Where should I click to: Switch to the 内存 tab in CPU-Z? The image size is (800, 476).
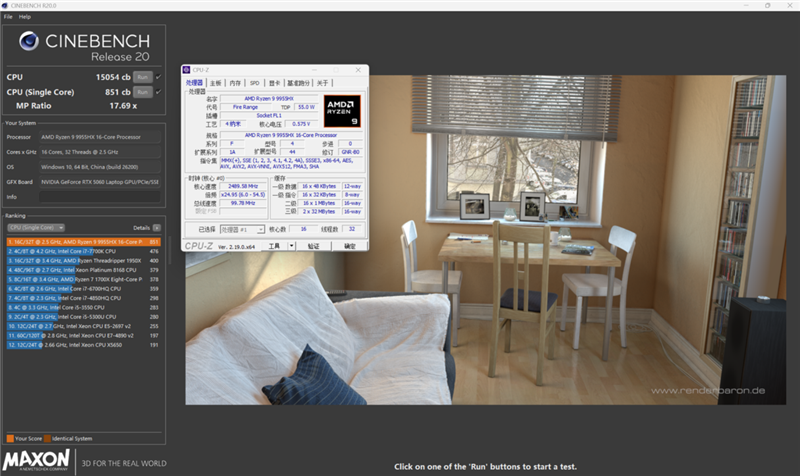click(235, 83)
